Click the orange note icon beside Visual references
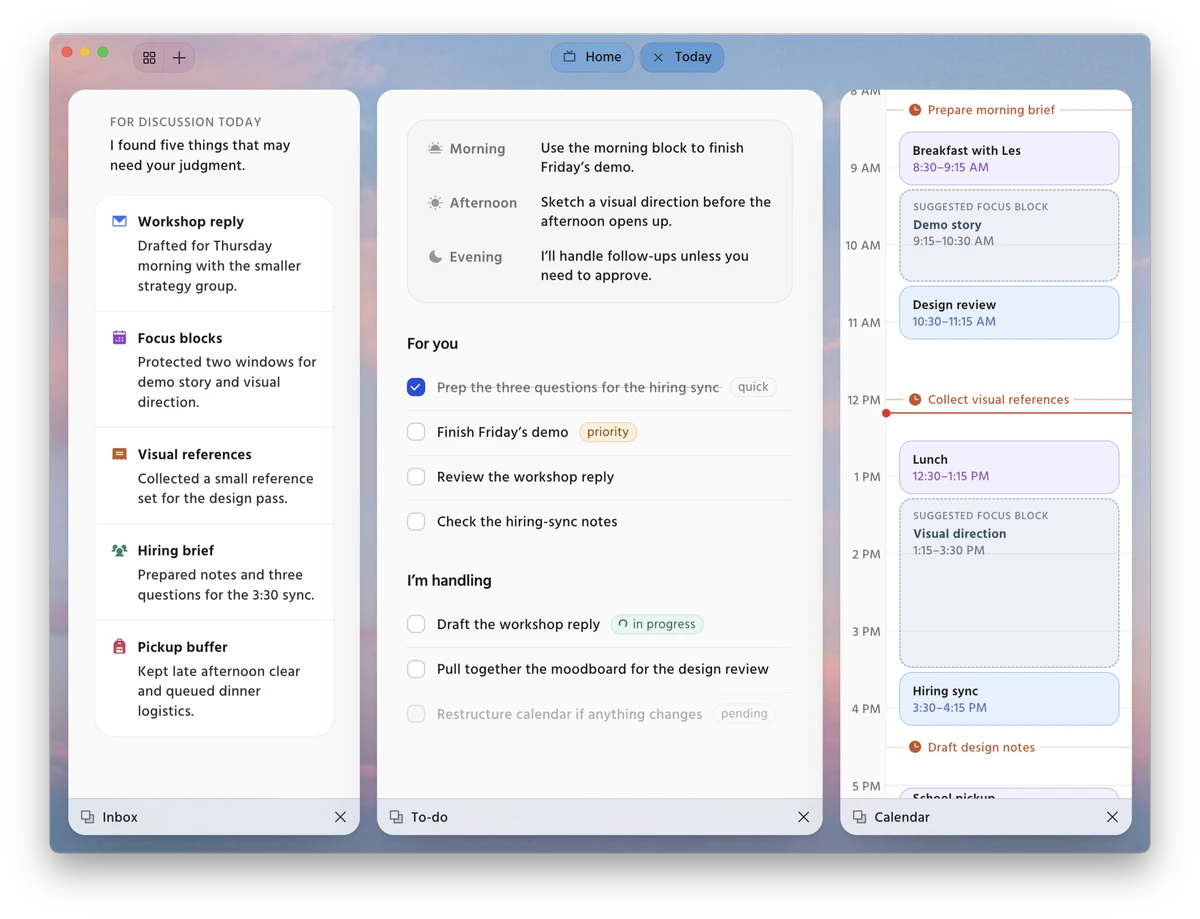Viewport: 1200px width, 919px height. coord(119,454)
